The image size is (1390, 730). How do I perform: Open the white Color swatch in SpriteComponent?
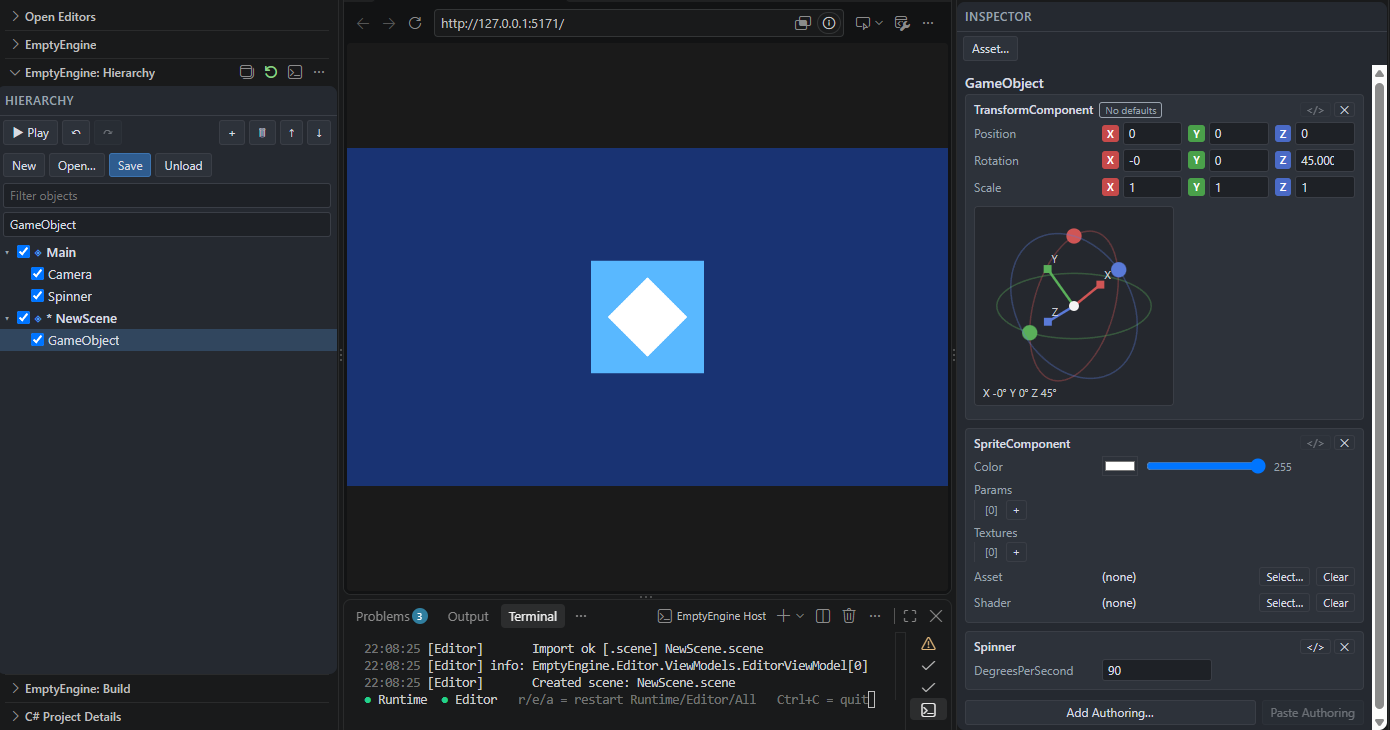1120,466
